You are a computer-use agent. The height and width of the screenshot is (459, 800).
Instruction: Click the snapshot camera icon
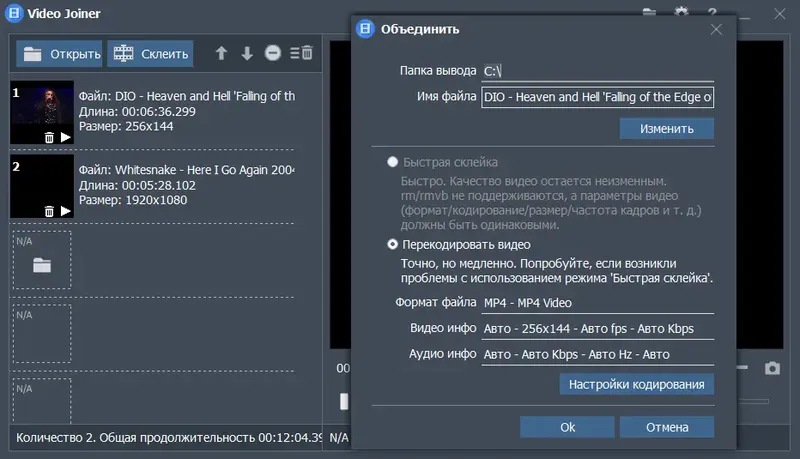[x=772, y=368]
